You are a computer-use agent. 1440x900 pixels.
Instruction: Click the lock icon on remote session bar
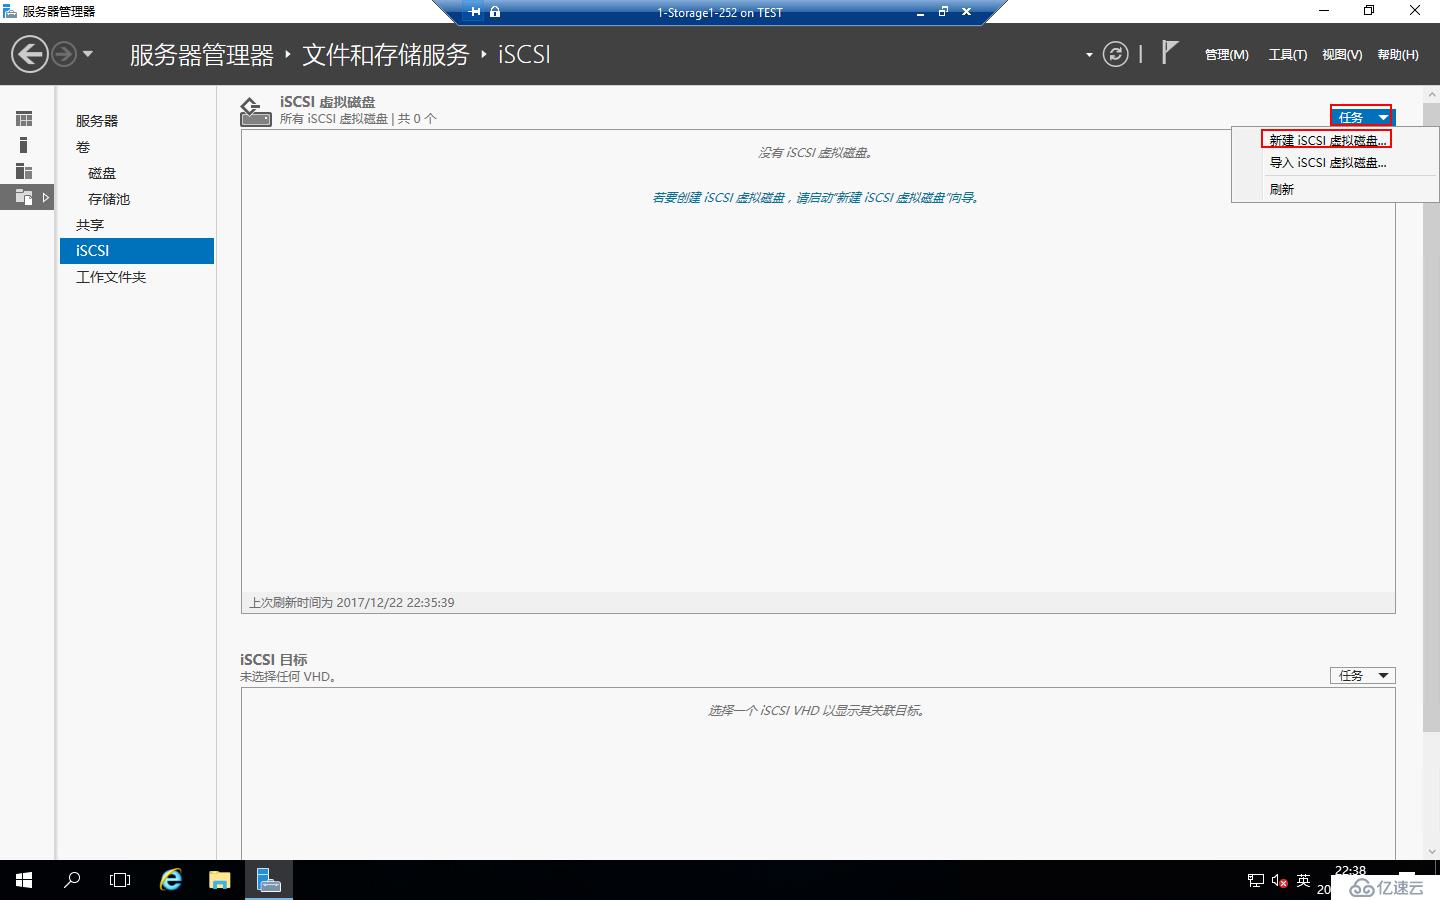495,12
